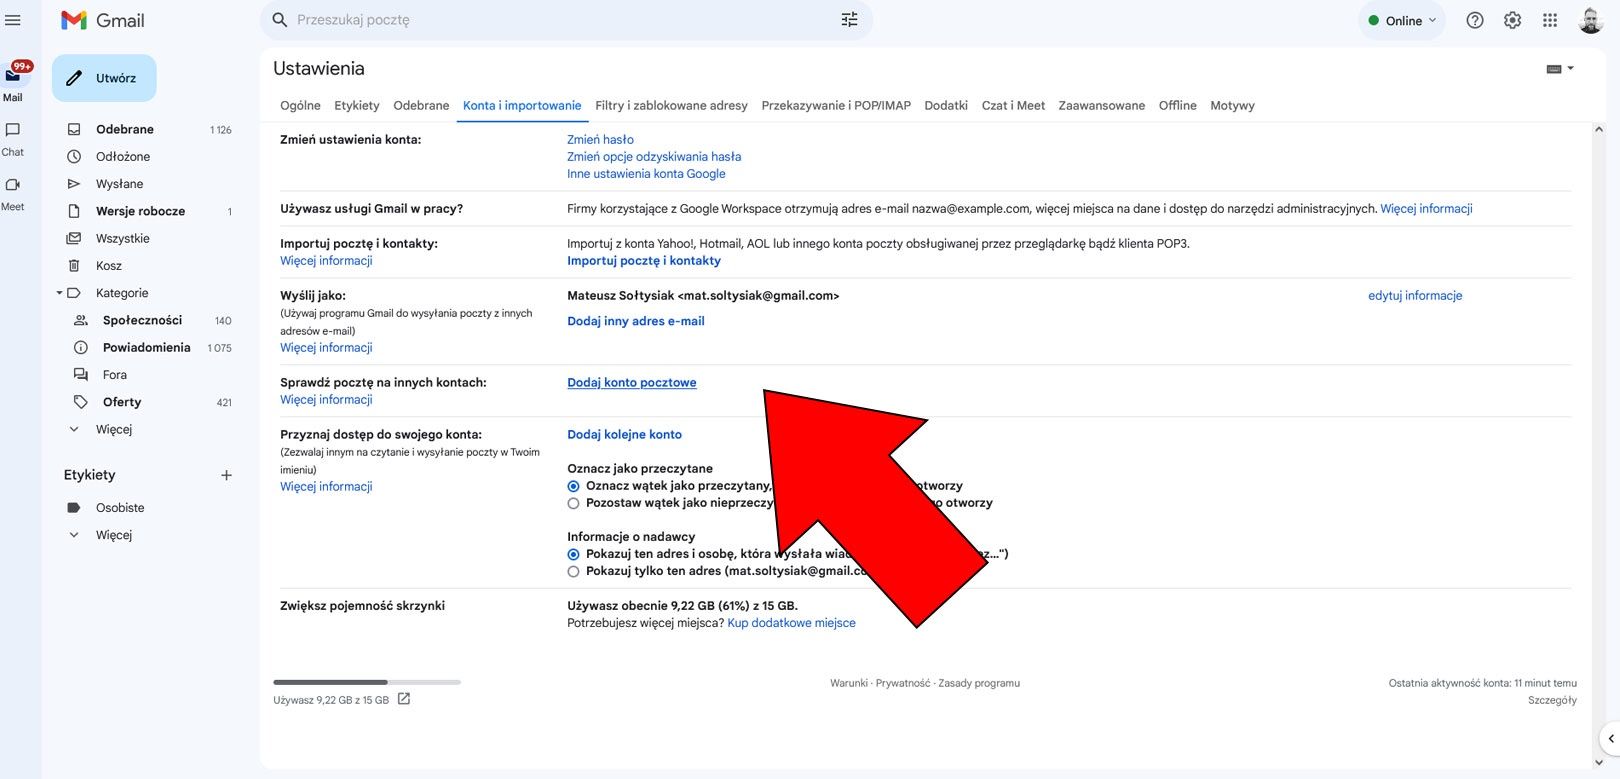Open the account profile avatar
Viewport: 1620px width, 779px height.
tap(1591, 20)
